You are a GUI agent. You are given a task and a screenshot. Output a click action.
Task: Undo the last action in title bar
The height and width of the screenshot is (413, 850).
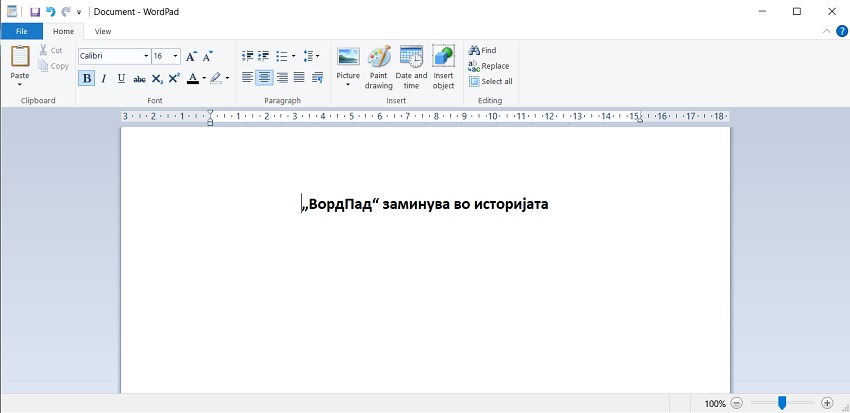51,11
